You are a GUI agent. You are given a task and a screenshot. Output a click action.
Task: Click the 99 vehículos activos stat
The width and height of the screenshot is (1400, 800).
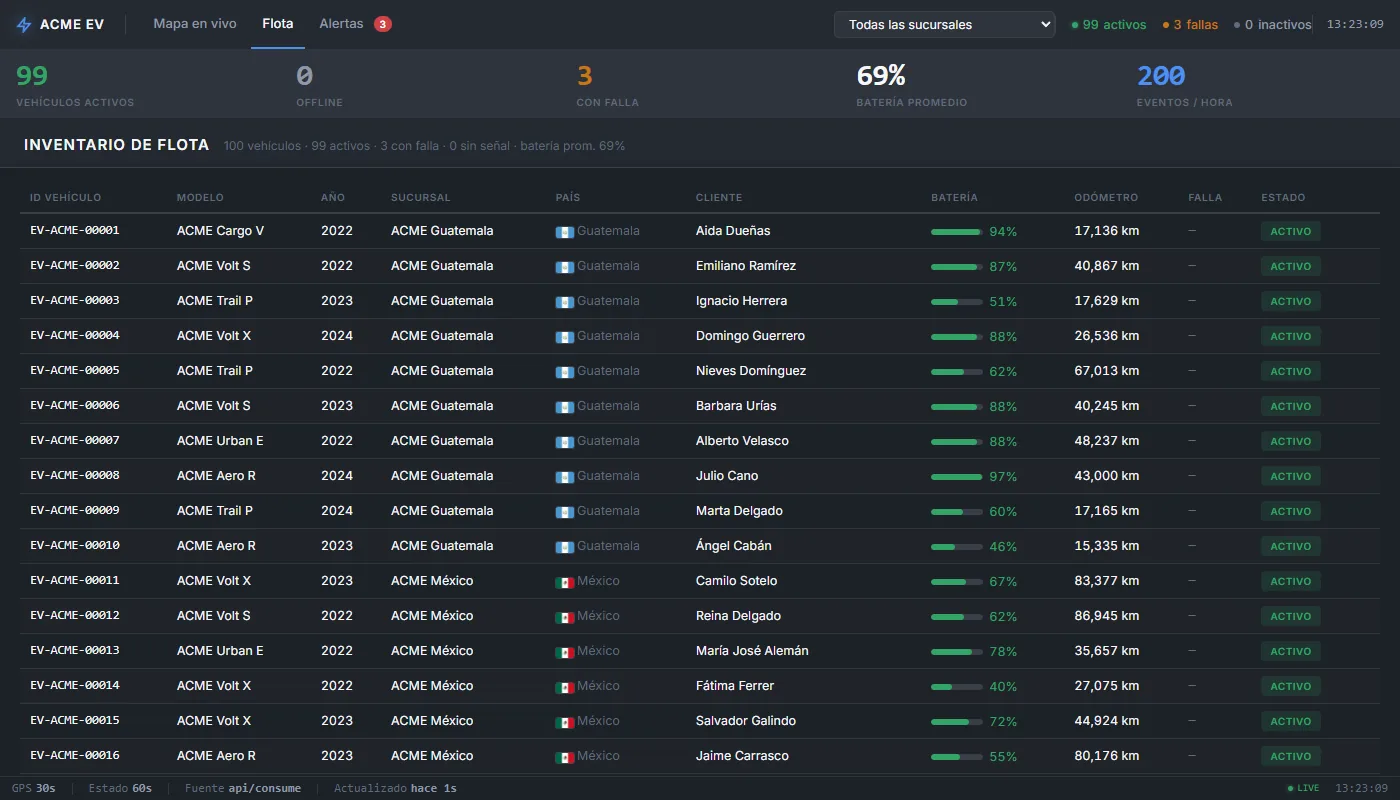[75, 85]
